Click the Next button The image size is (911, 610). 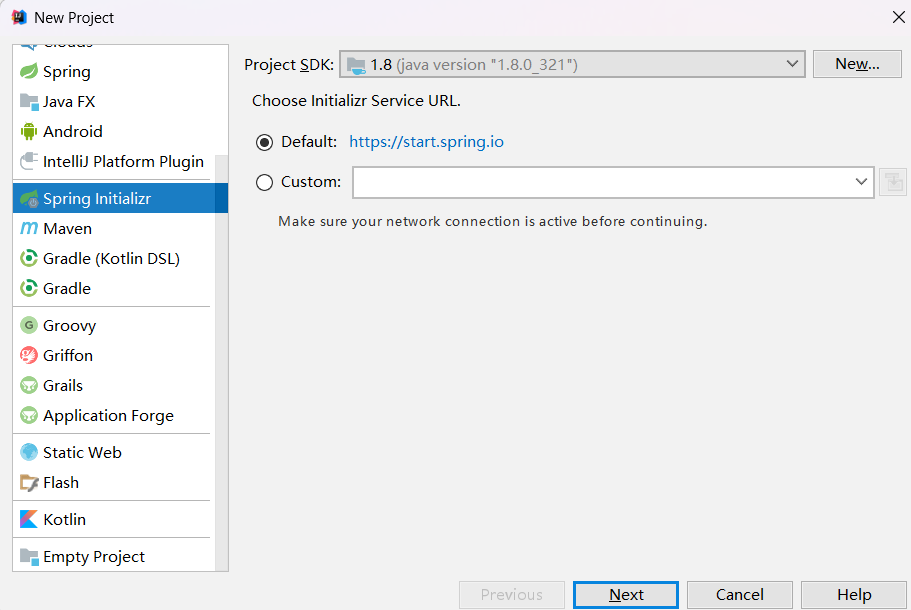tap(626, 595)
